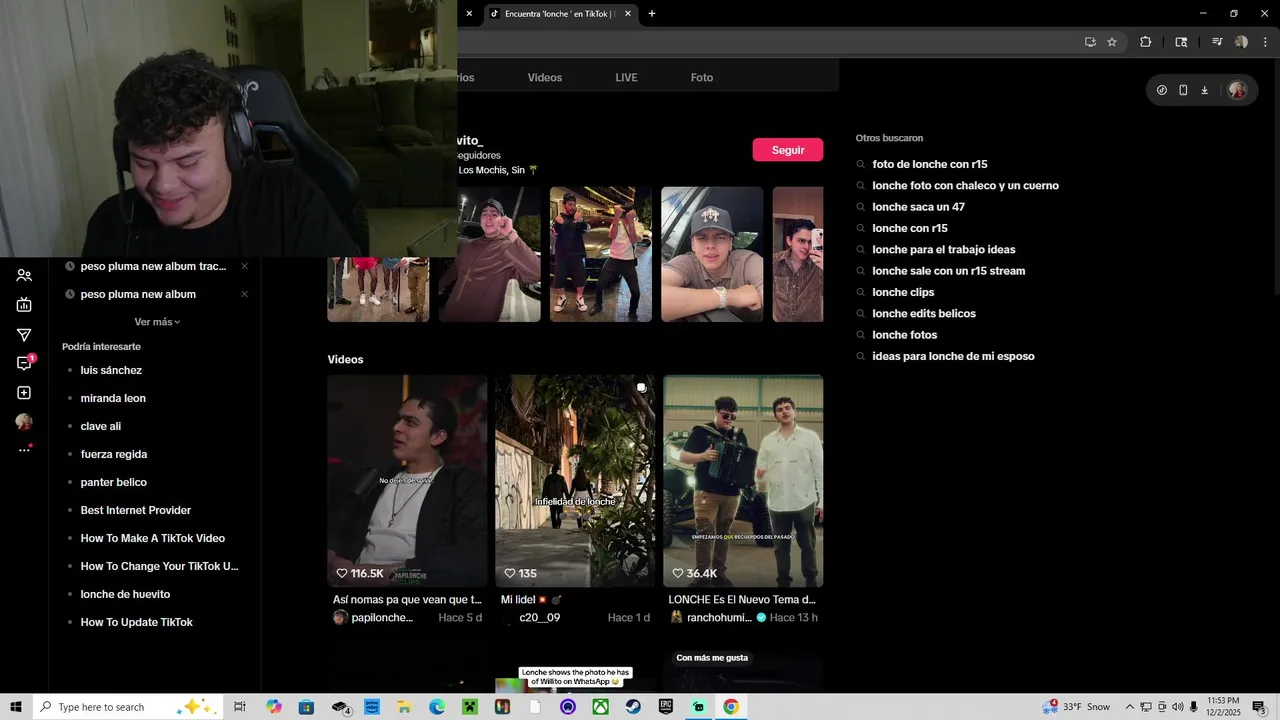The image size is (1280, 720).
Task: Click the phone app icon in top pill
Action: (1183, 90)
